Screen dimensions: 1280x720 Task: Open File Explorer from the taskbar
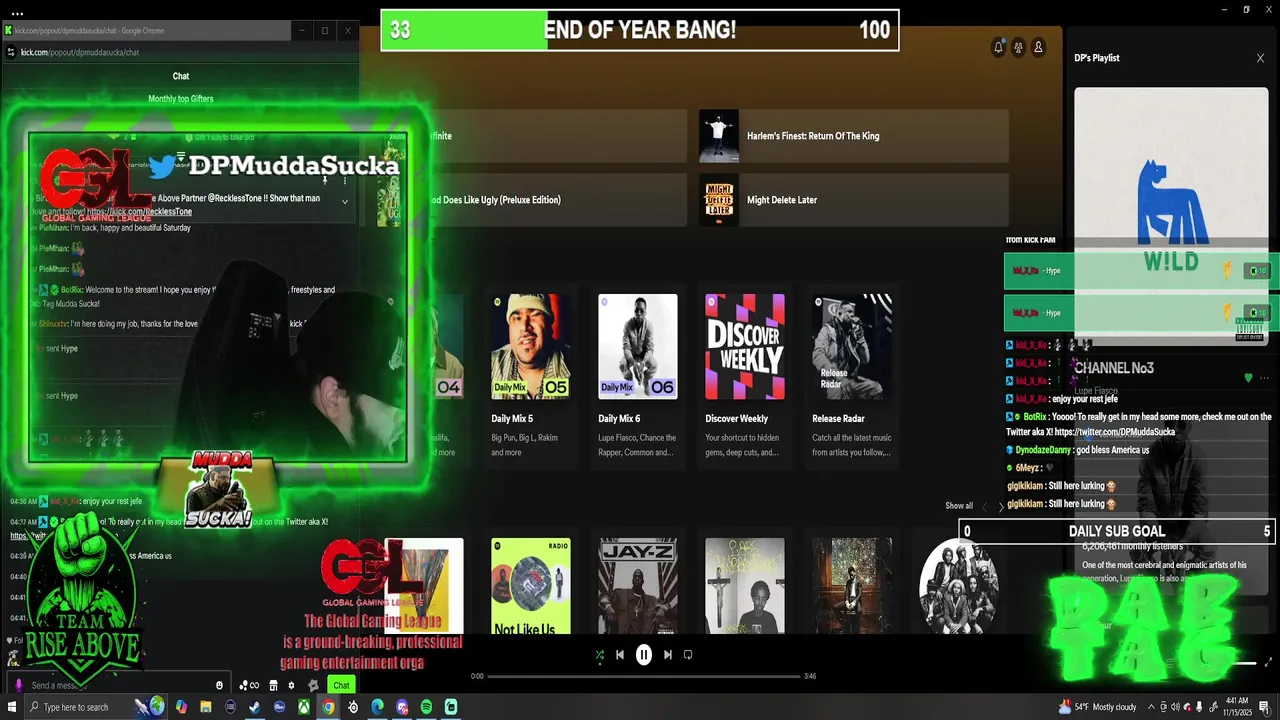tap(206, 707)
